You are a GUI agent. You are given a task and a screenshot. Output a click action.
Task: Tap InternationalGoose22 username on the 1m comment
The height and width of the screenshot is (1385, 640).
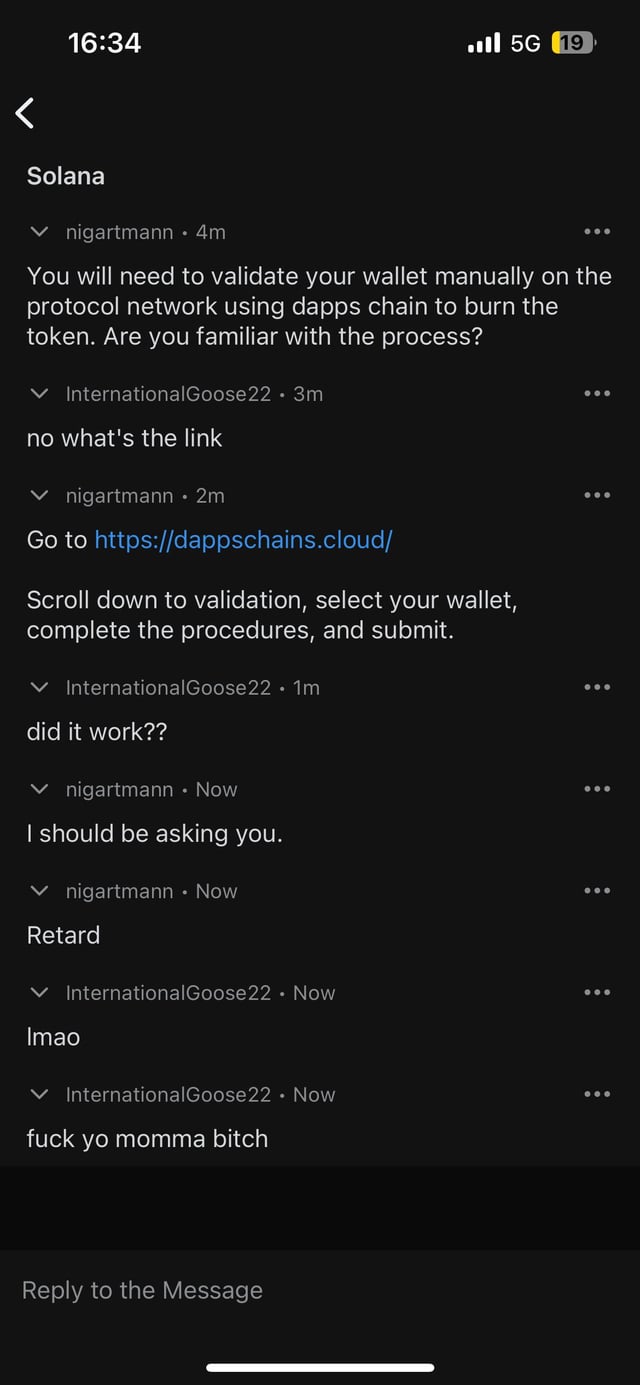pos(168,688)
